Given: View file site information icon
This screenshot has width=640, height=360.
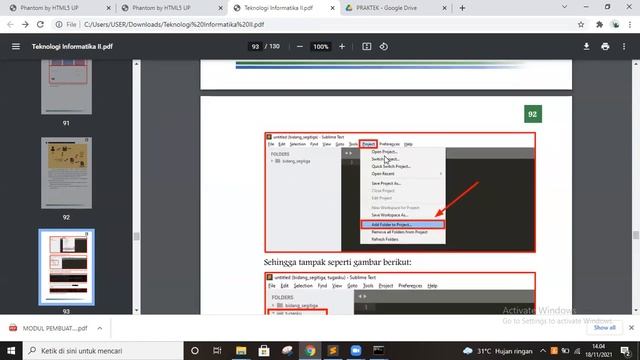Looking at the screenshot, I should (x=59, y=24).
